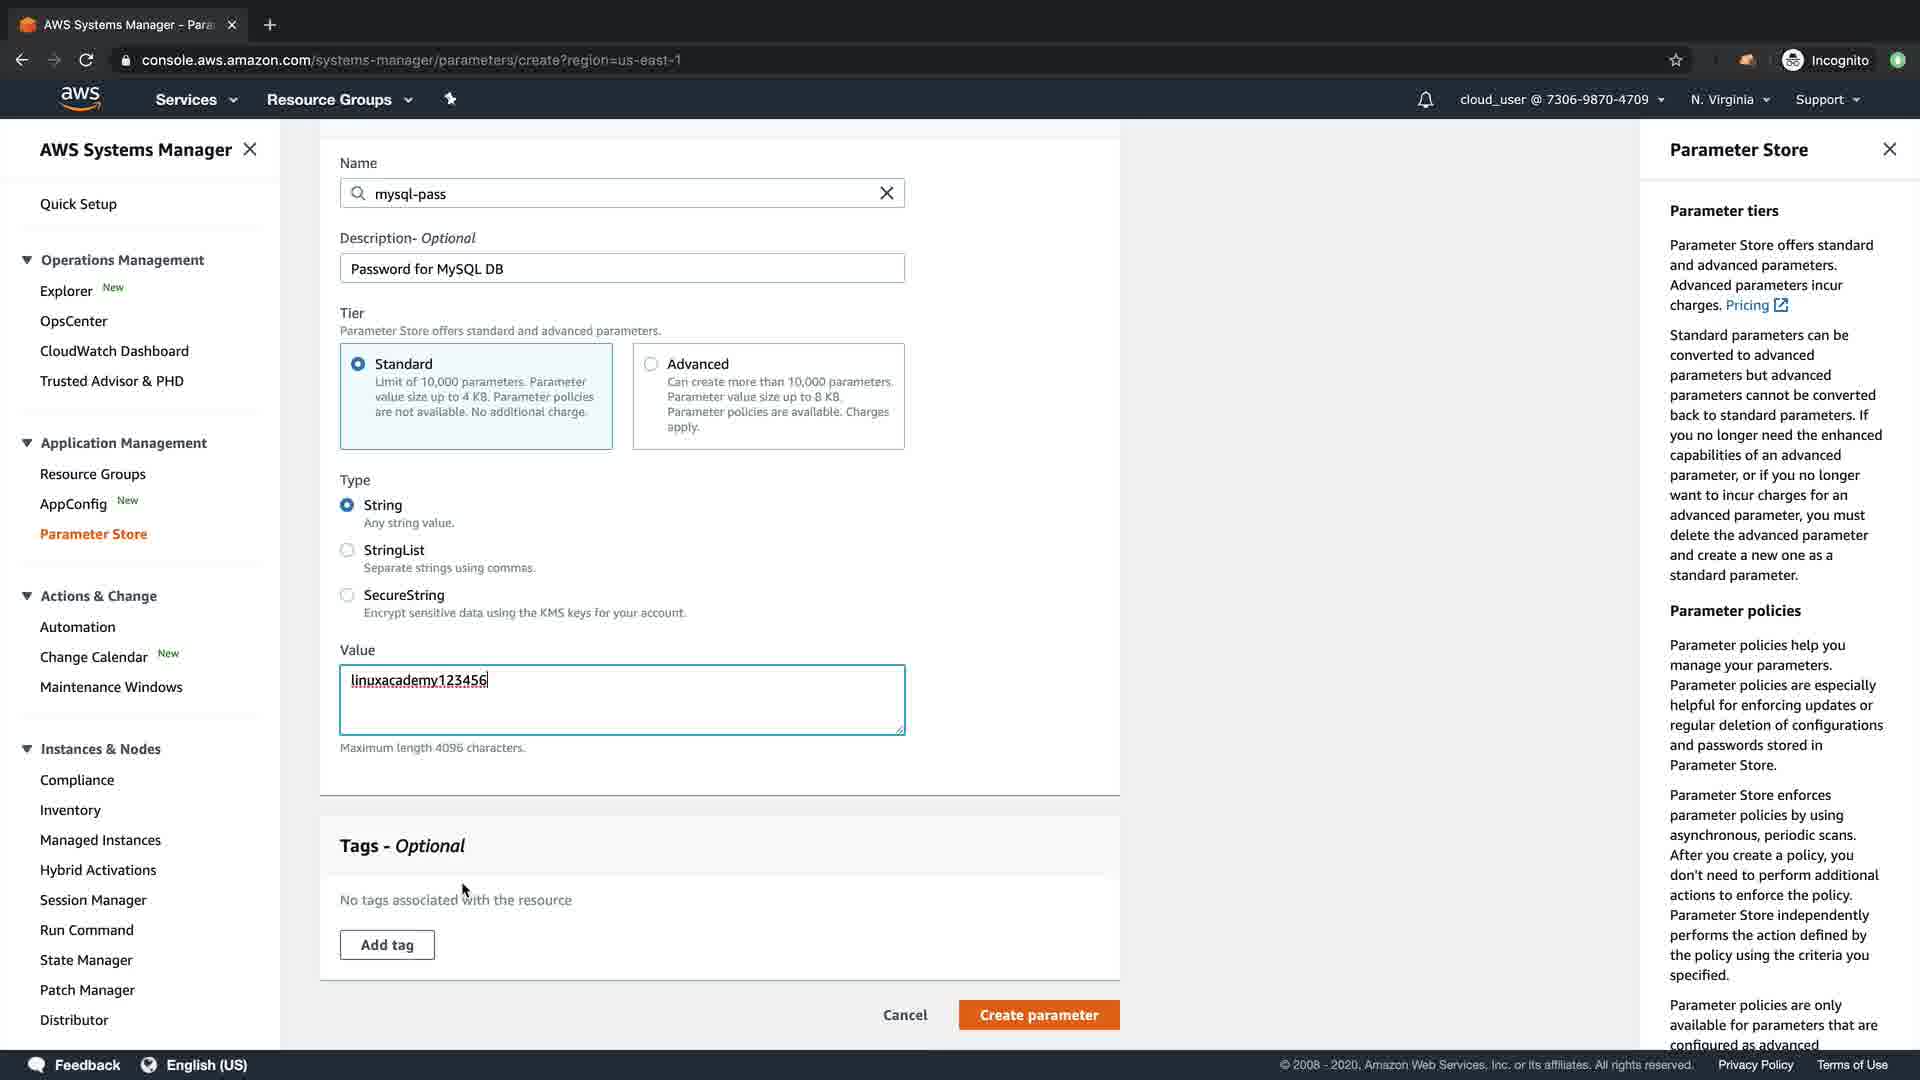
Task: Click the Create parameter button
Action: [x=1038, y=1015]
